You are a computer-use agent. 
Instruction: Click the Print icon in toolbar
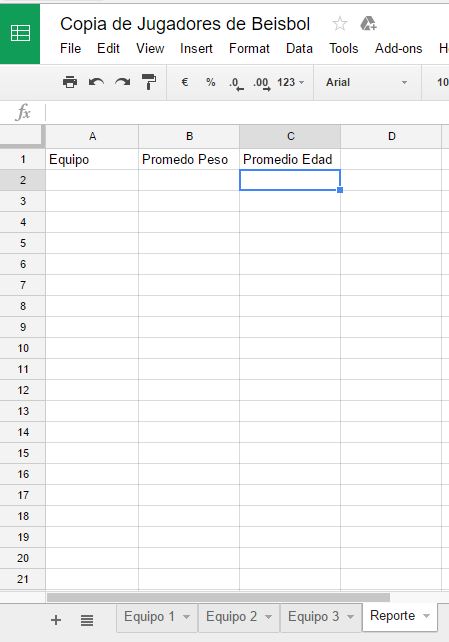coord(70,82)
